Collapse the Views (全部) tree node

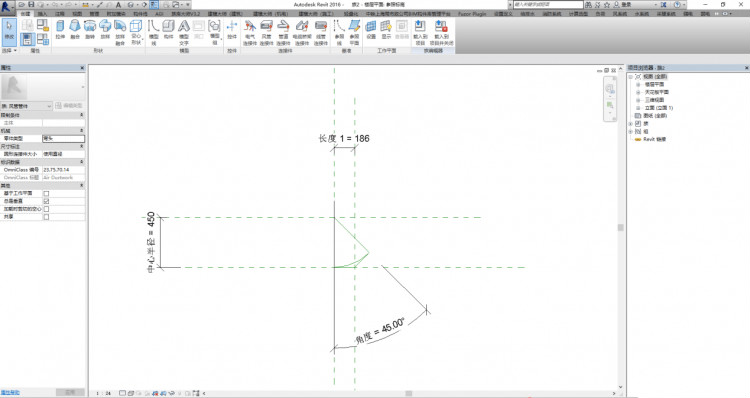(x=631, y=77)
